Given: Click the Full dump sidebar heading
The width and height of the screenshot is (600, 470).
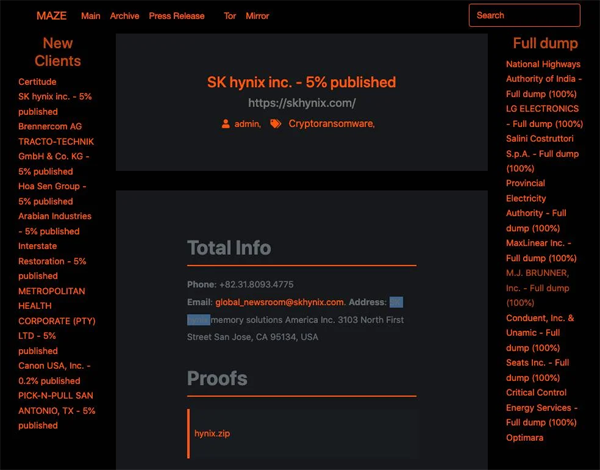Looking at the screenshot, I should coord(545,43).
